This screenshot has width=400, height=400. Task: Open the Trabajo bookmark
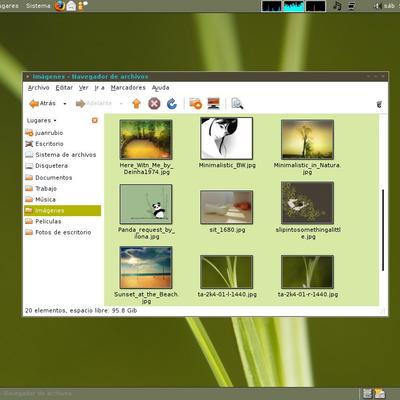[62, 188]
